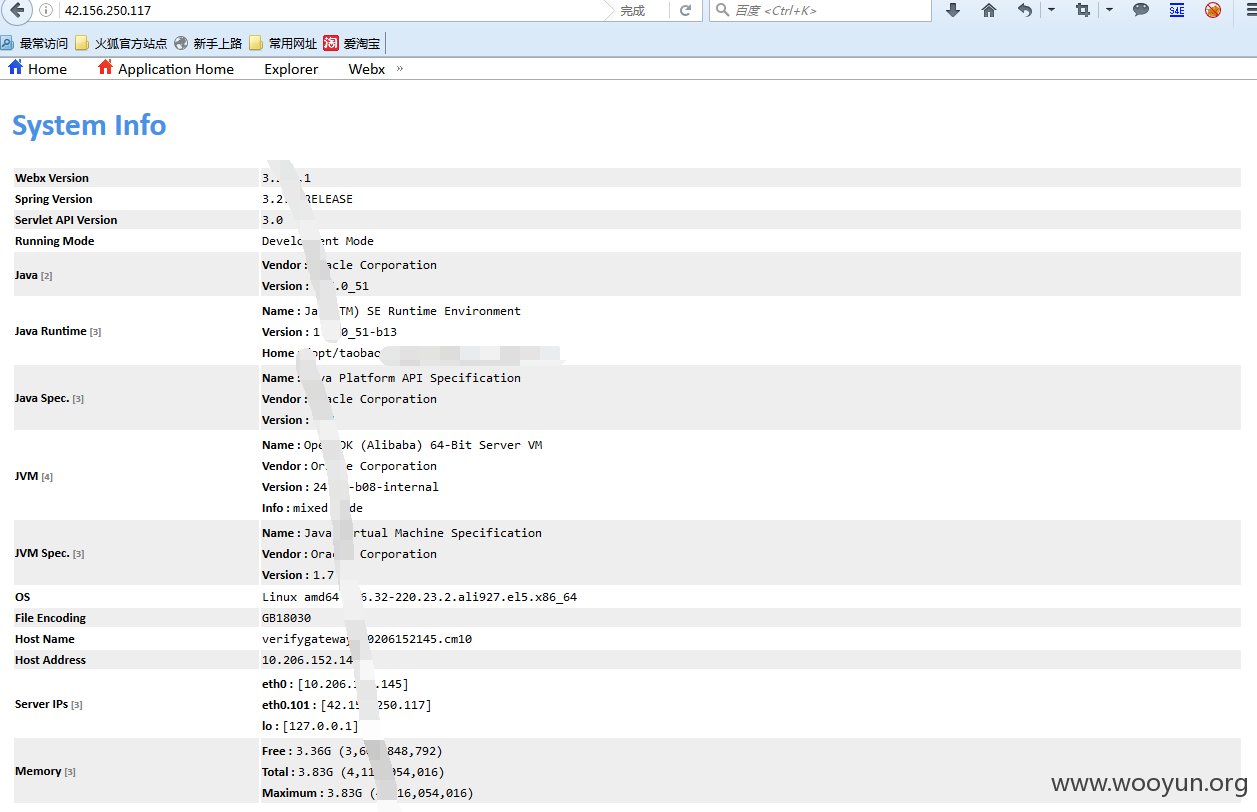Click the Webx Version row label

pyautogui.click(x=52, y=178)
